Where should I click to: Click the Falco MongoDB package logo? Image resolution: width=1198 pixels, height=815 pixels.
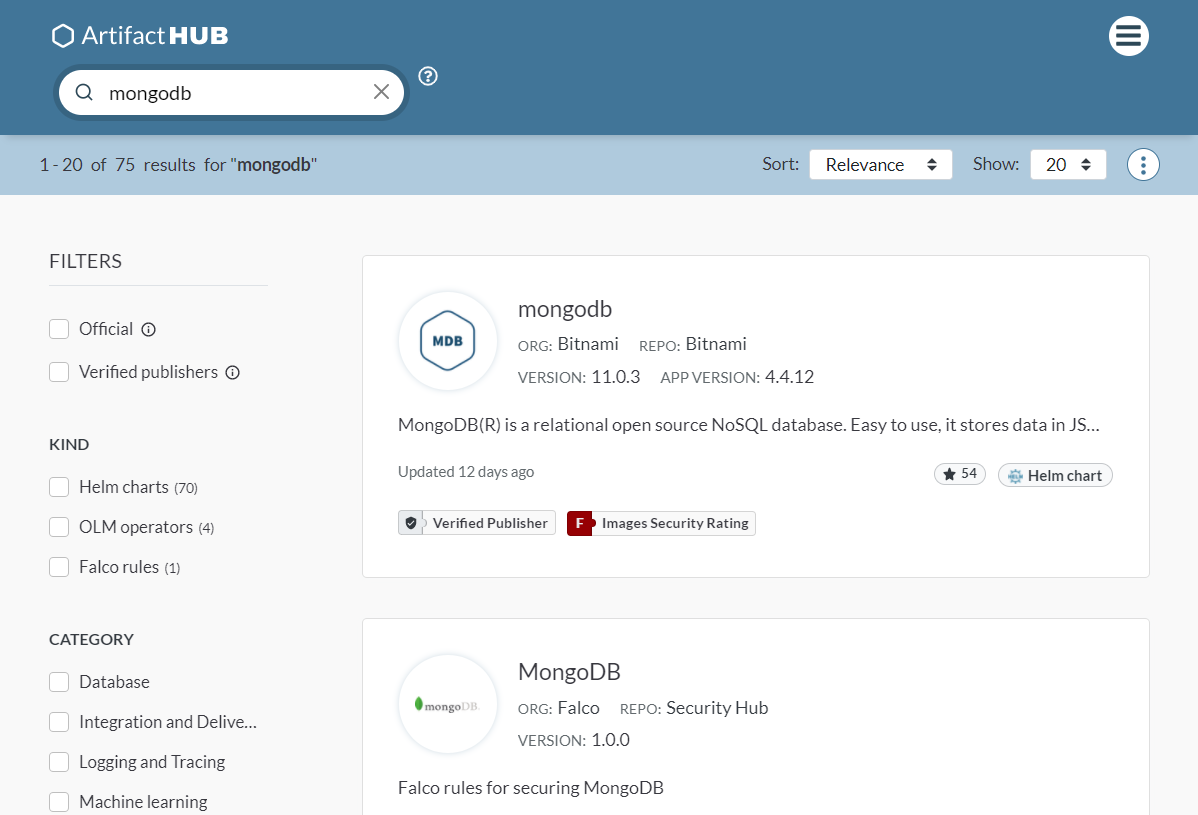click(x=448, y=704)
